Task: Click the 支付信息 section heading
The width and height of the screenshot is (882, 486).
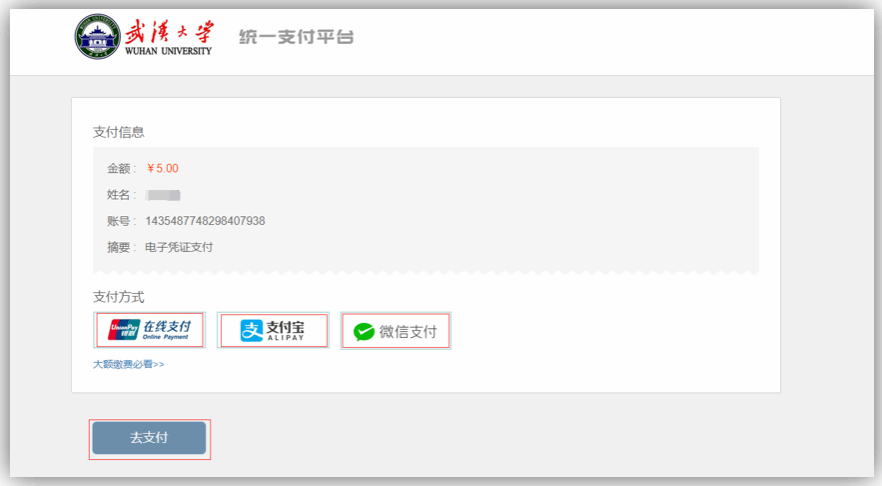Action: tap(119, 132)
